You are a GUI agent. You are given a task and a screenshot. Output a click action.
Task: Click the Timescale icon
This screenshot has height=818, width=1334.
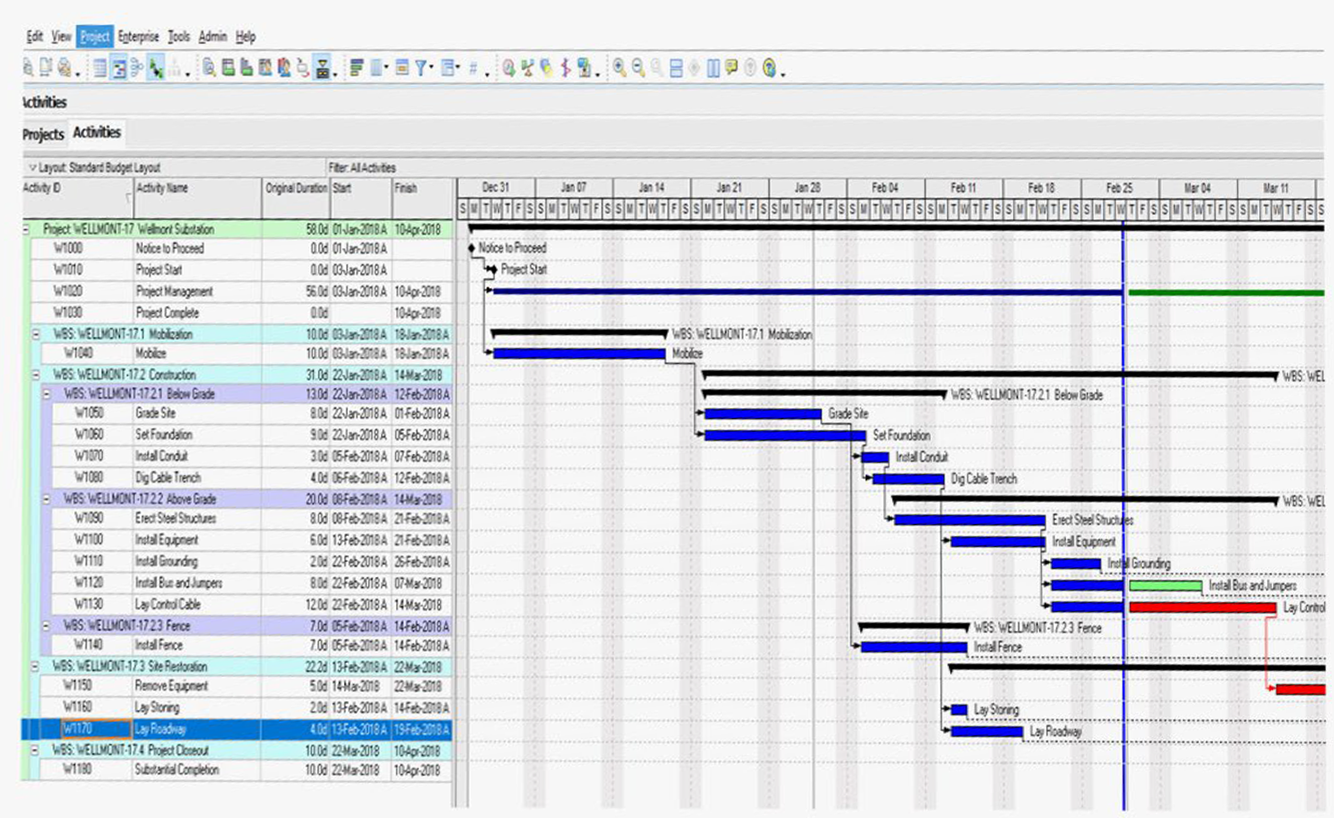[x=402, y=69]
